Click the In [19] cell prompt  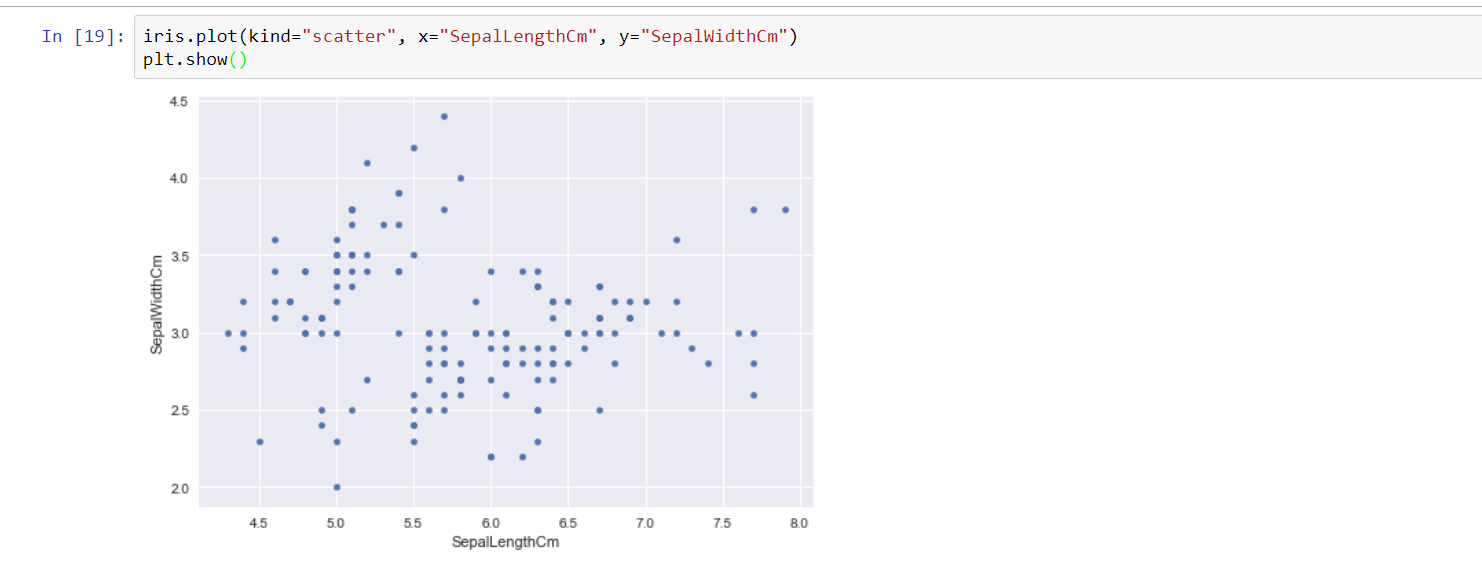coord(83,37)
